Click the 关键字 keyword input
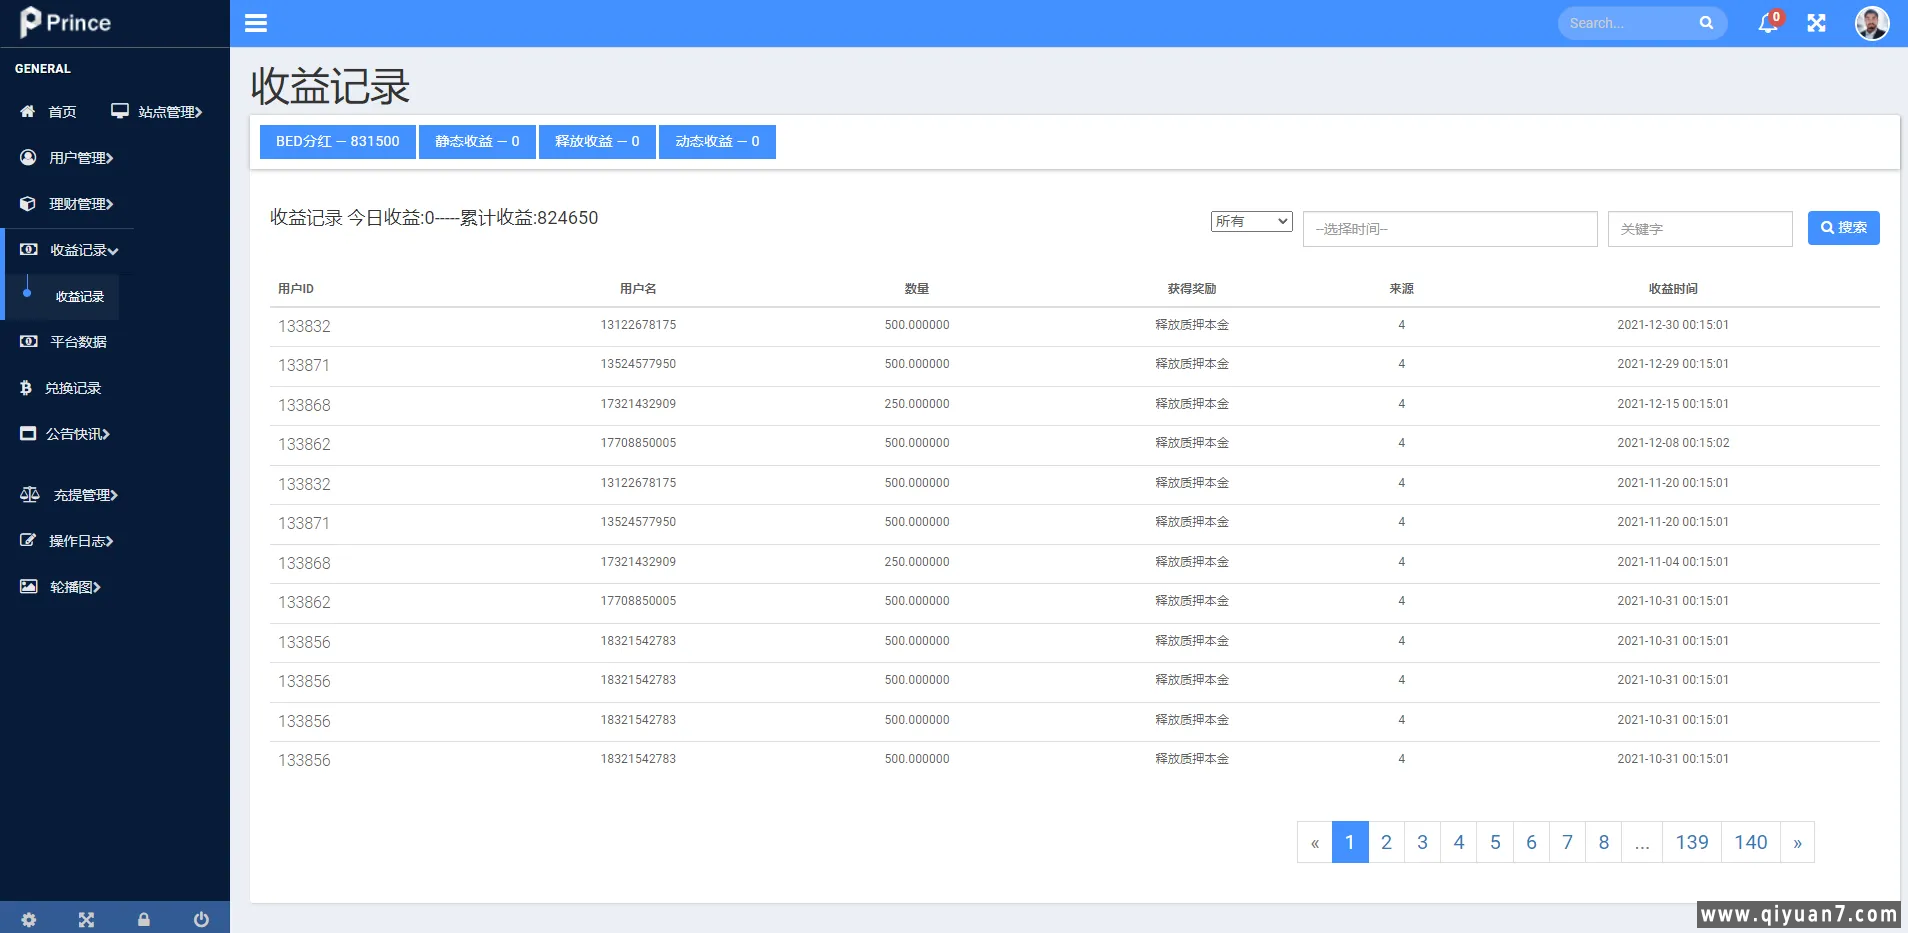 pos(1699,229)
